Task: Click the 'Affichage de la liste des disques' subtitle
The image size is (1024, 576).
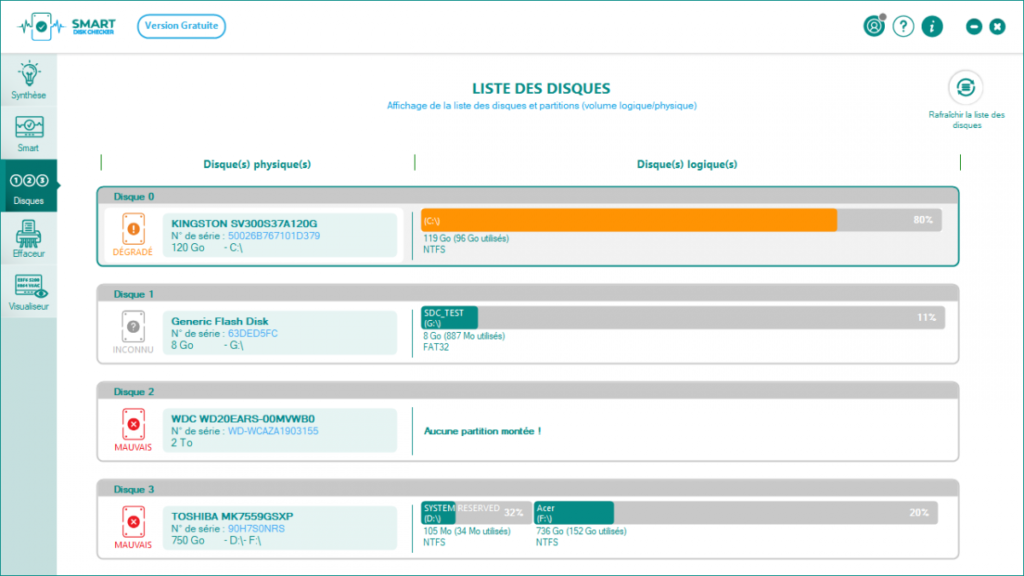Action: point(541,106)
